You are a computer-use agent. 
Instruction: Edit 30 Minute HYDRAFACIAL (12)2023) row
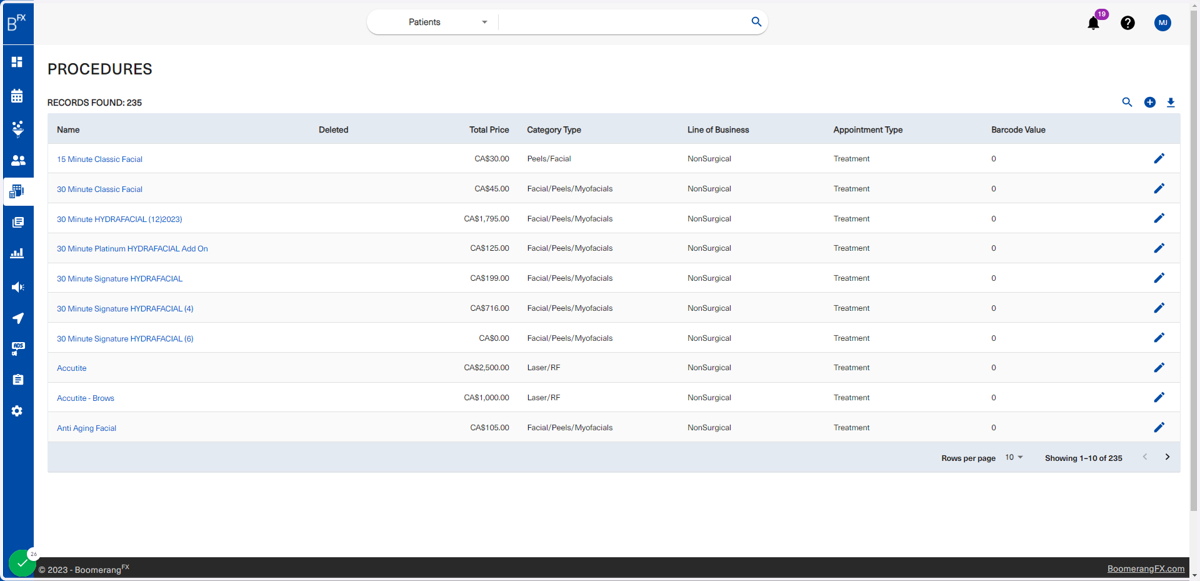click(x=1159, y=218)
